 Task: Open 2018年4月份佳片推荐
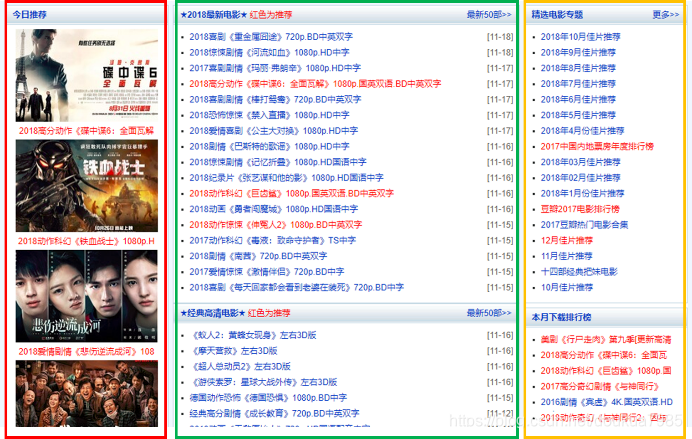[583, 131]
